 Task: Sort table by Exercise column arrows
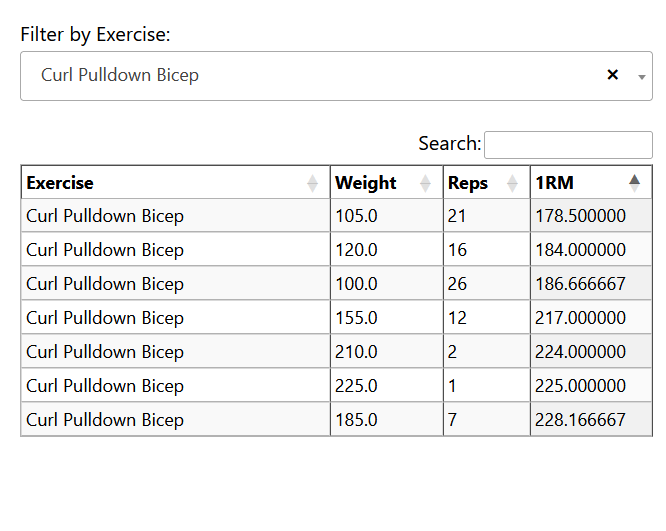point(312,184)
